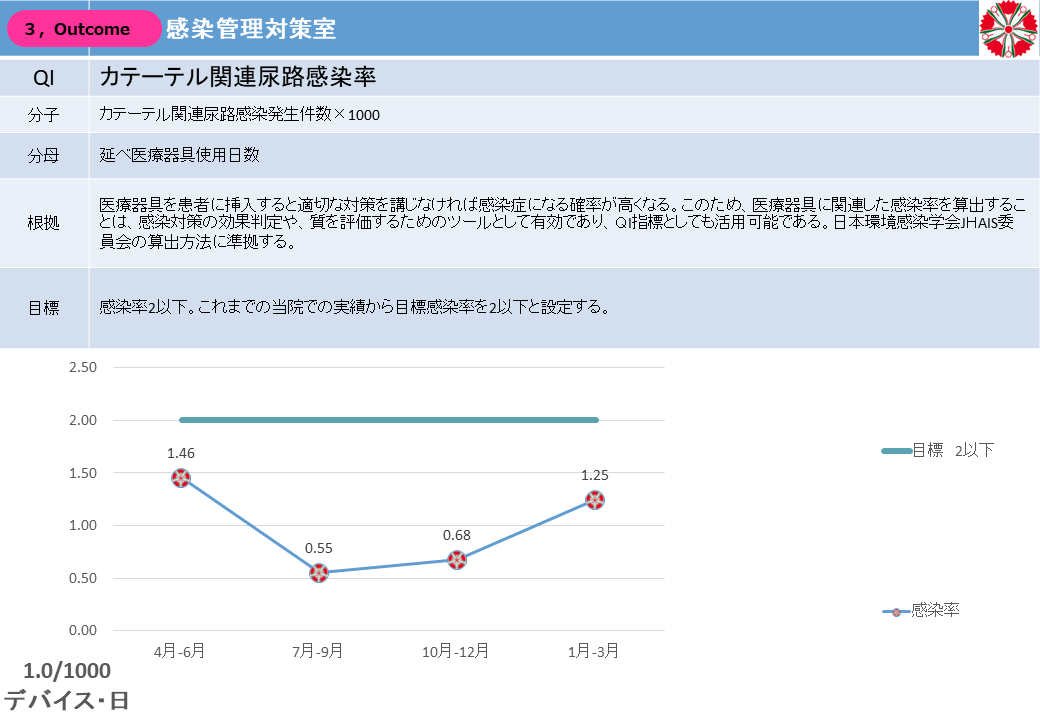
Task: Click the 分子 row label
Action: 44,115
